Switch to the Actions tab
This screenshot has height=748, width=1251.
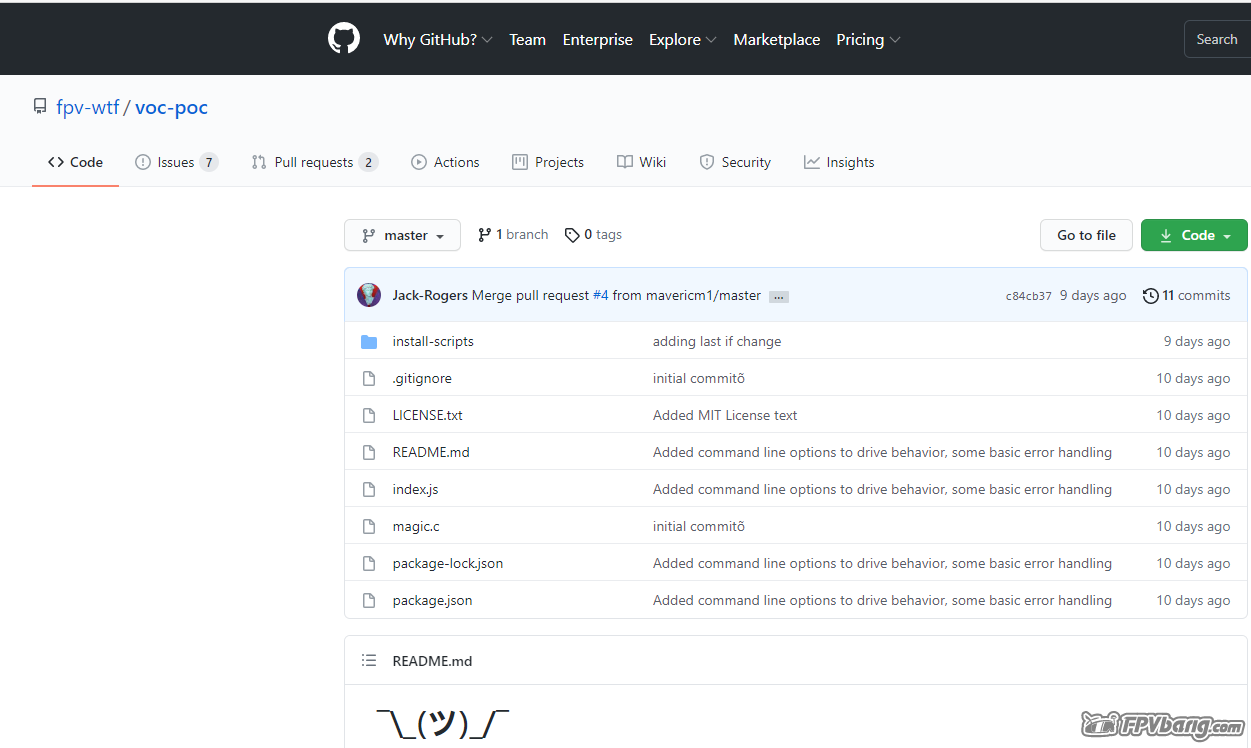446,162
